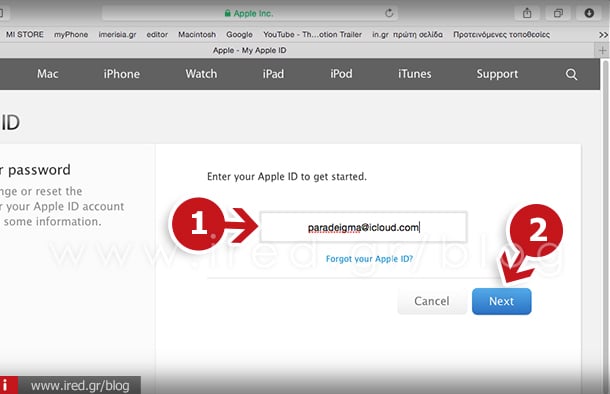Click the green lock Apple Inc. address
Image resolution: width=610 pixels, height=394 pixels.
click(x=249, y=13)
